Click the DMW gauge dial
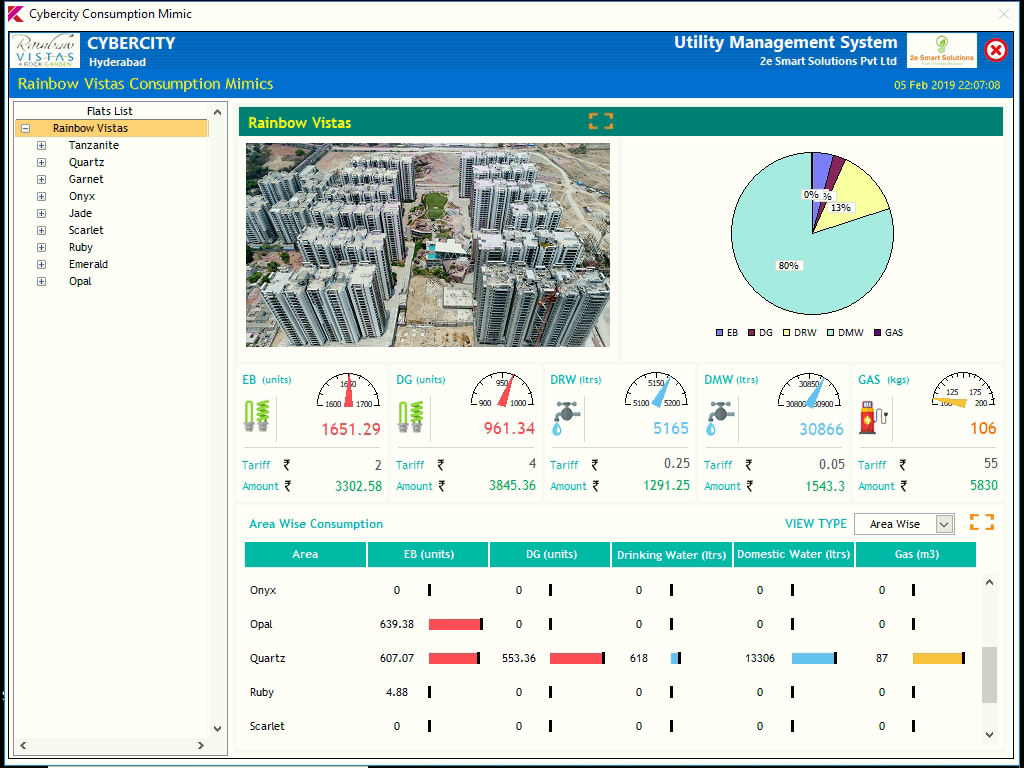This screenshot has height=768, width=1024. tap(810, 391)
